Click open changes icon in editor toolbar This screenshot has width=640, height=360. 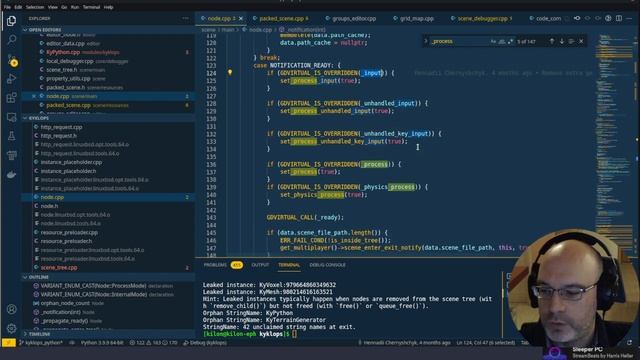coord(577,18)
